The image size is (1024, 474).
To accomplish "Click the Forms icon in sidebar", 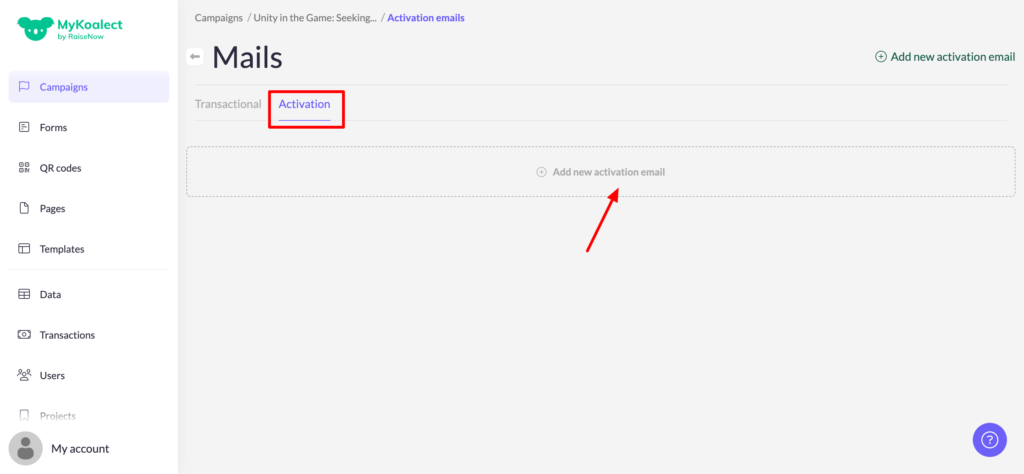I will (24, 127).
